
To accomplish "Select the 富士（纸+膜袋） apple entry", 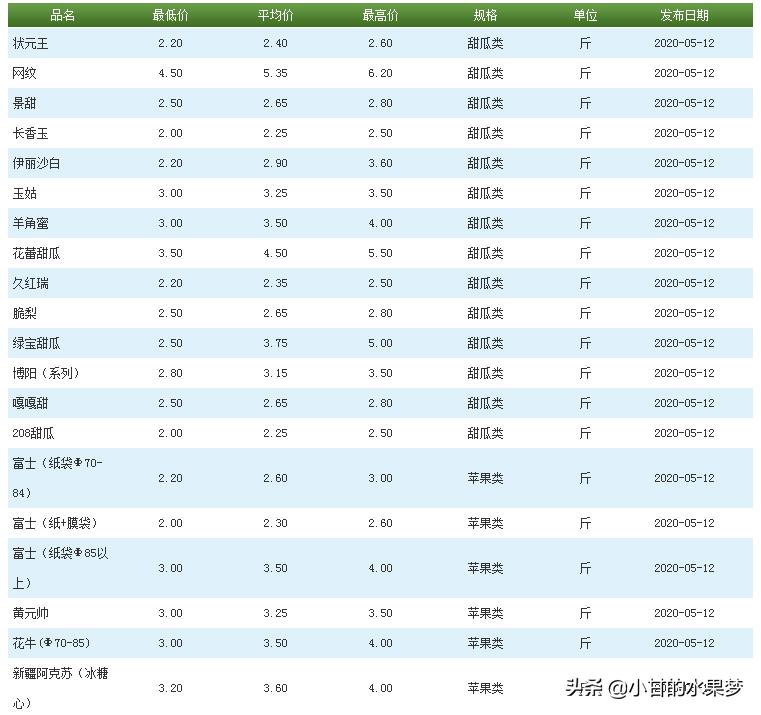I will [54, 524].
